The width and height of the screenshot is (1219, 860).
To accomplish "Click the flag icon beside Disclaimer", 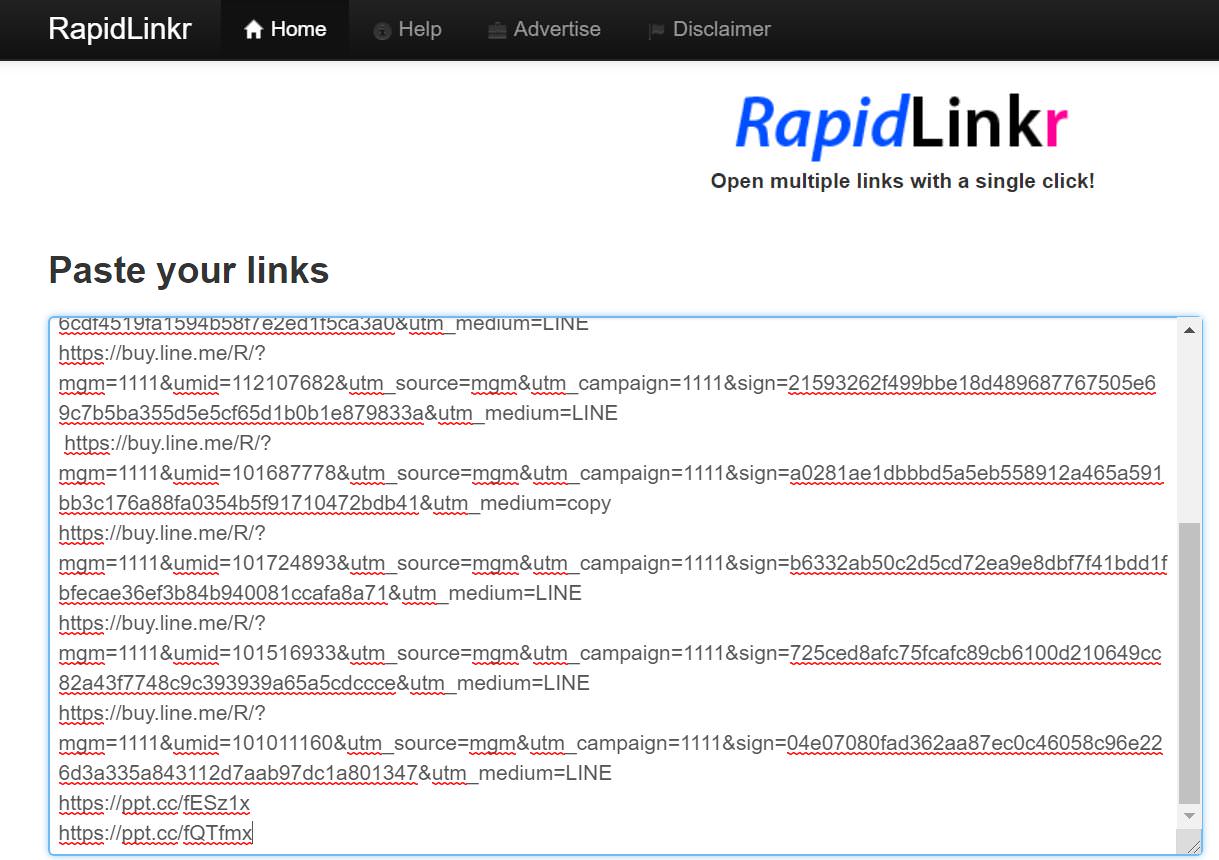I will coord(656,31).
